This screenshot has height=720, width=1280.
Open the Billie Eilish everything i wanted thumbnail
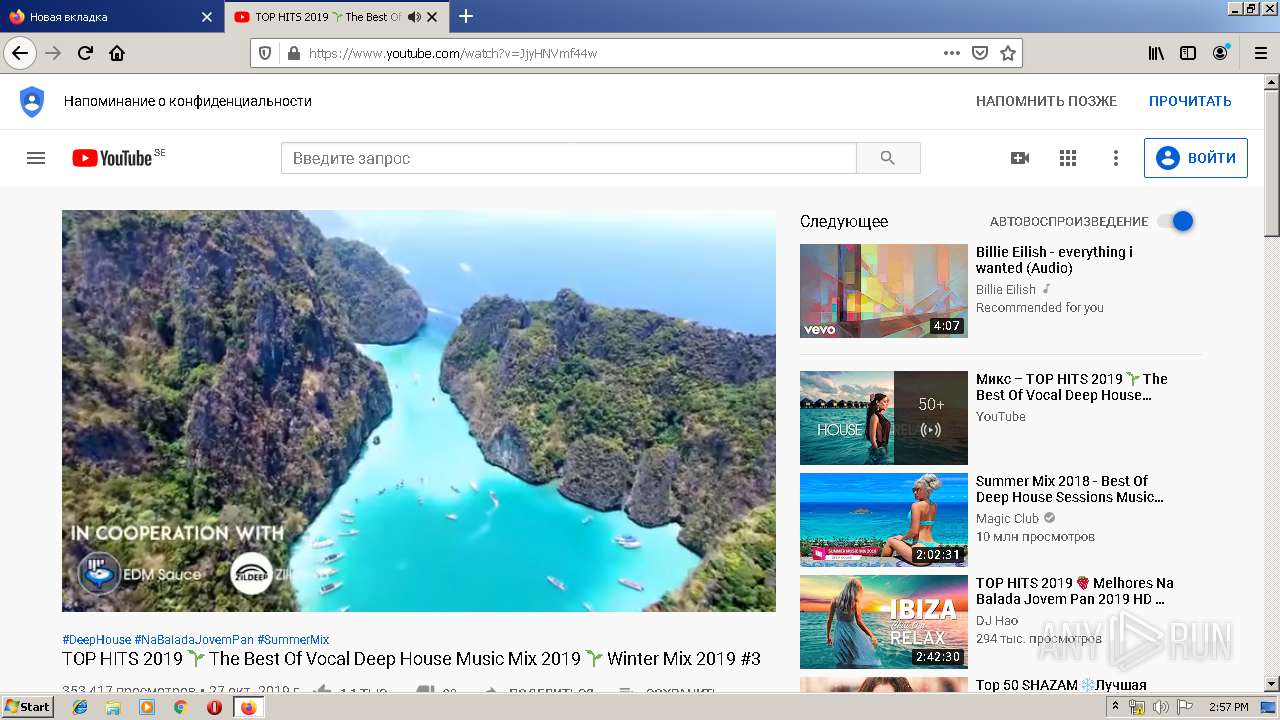tap(884, 291)
